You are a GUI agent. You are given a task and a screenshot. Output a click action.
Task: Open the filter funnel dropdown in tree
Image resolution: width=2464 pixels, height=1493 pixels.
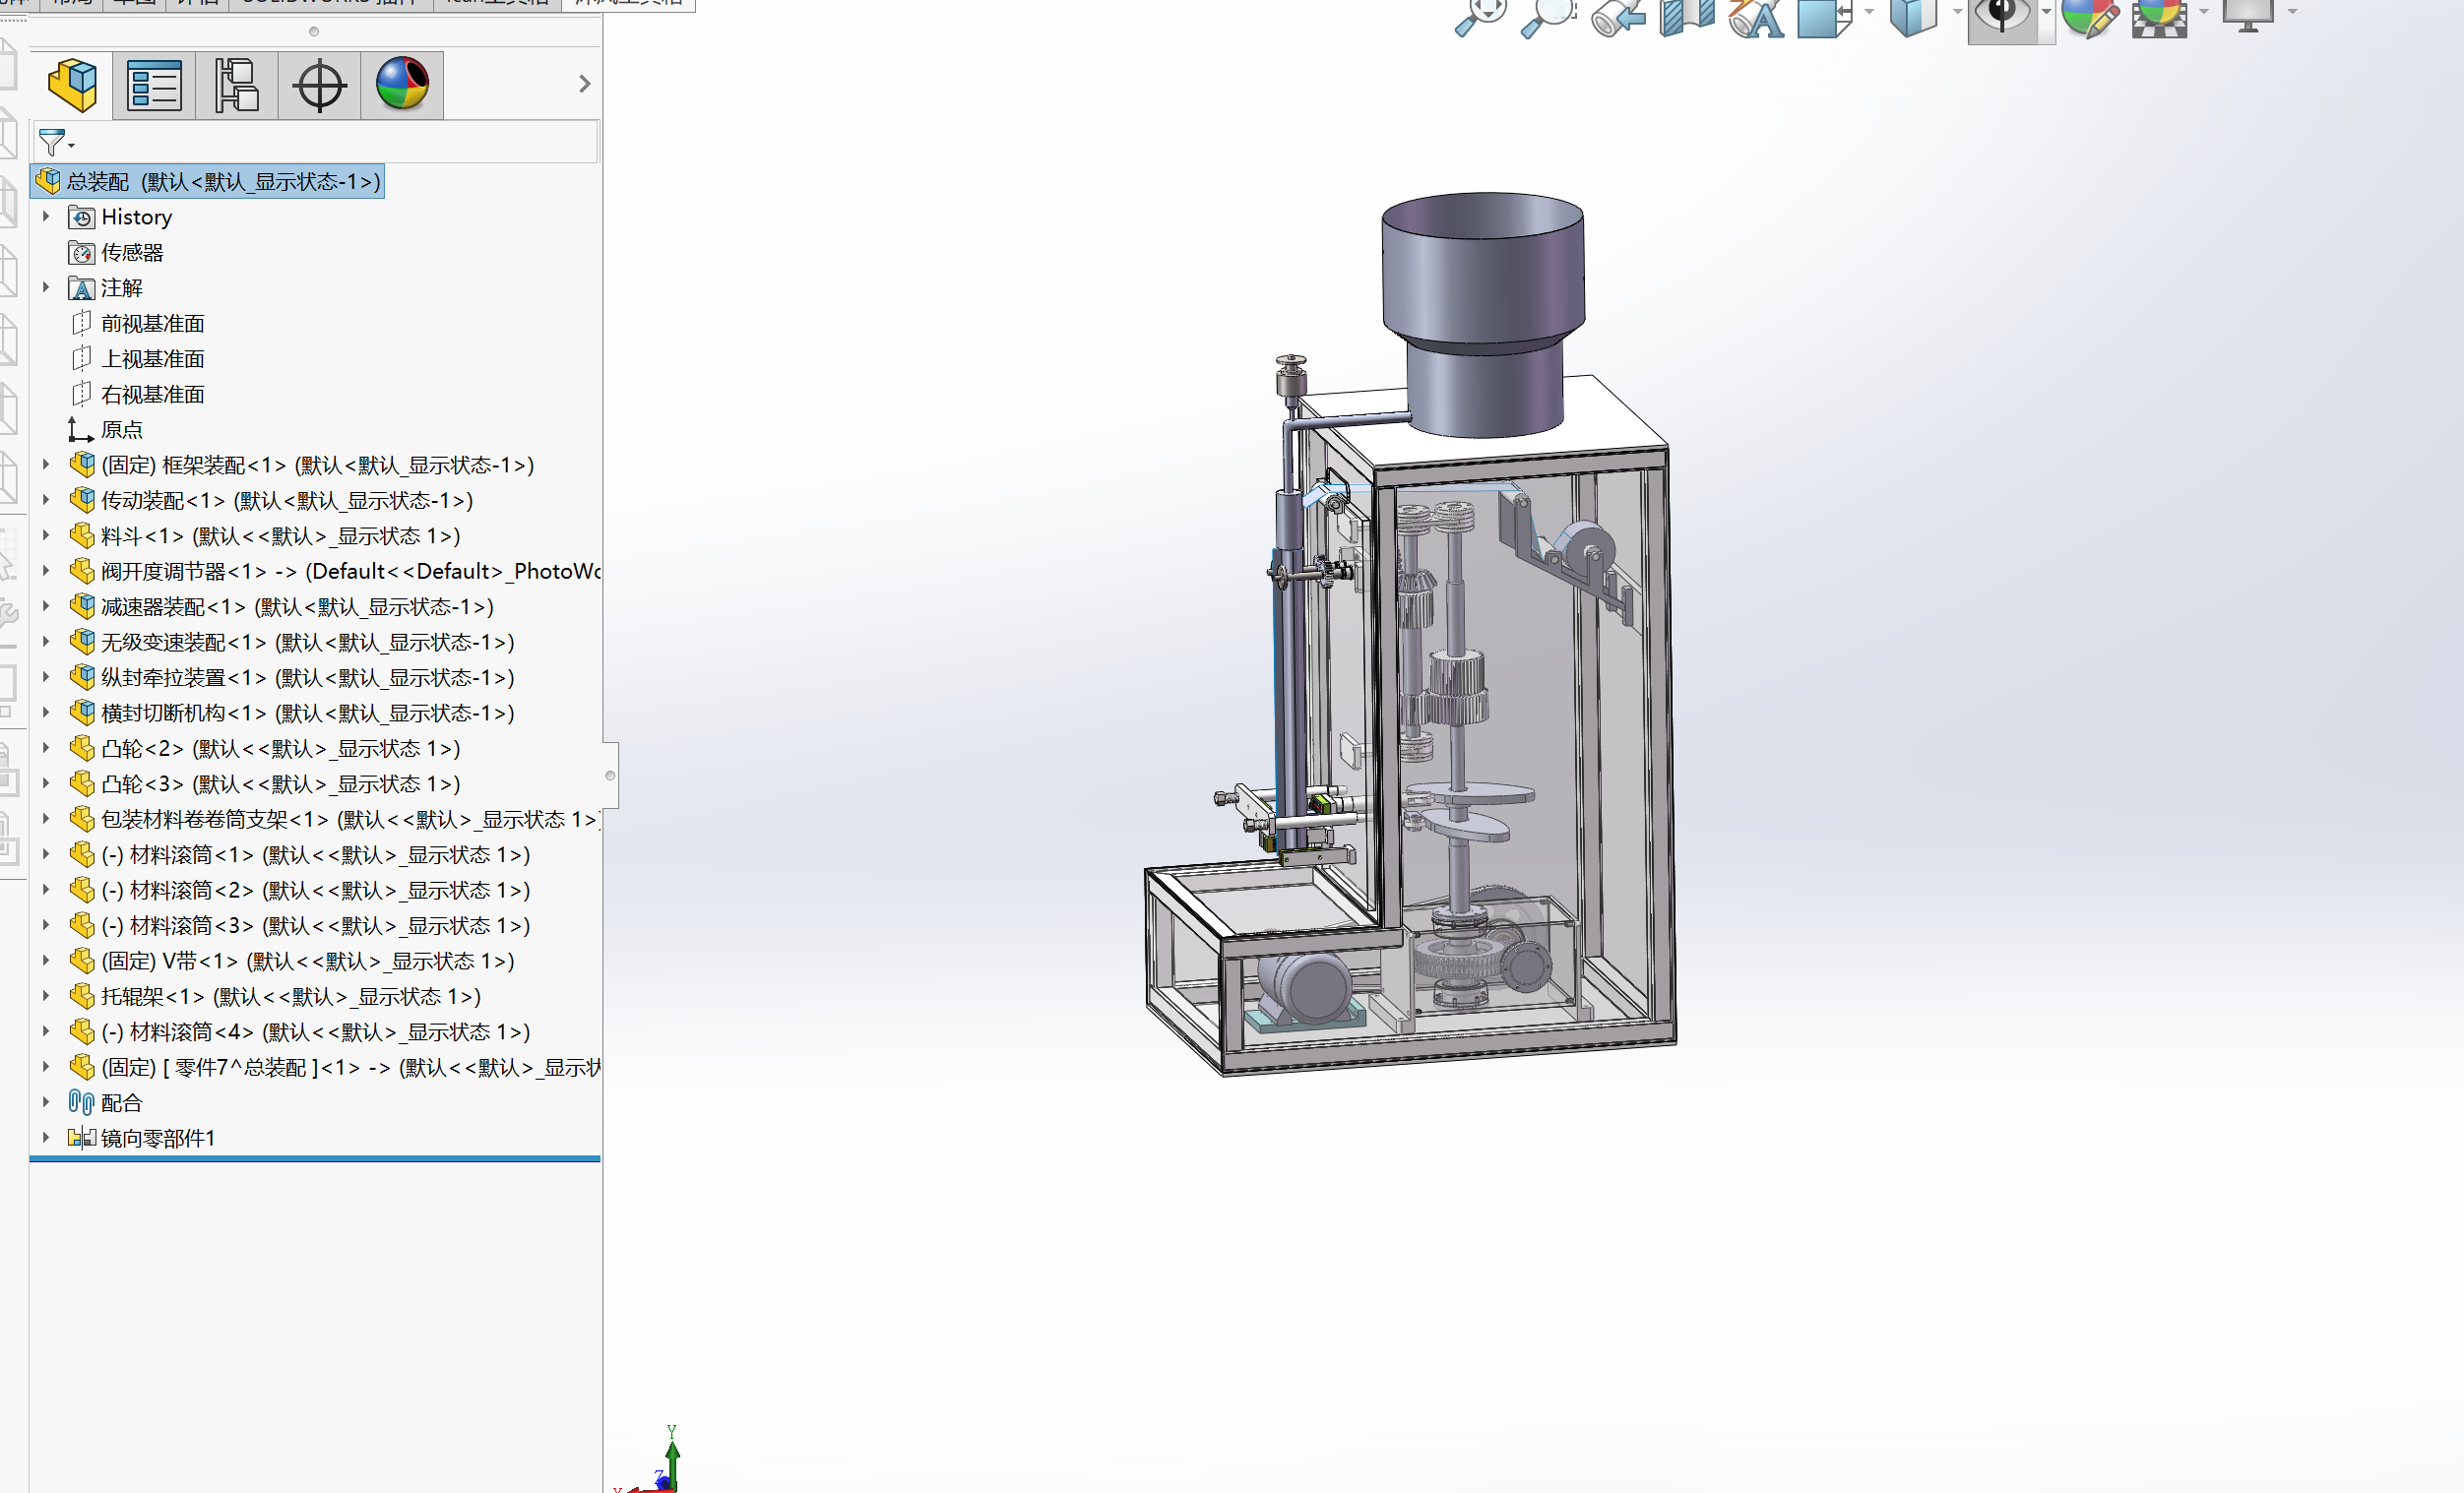click(x=55, y=143)
